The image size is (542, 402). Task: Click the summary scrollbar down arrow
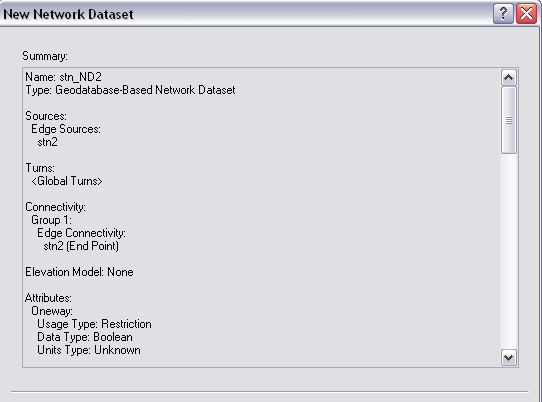pyautogui.click(x=508, y=357)
